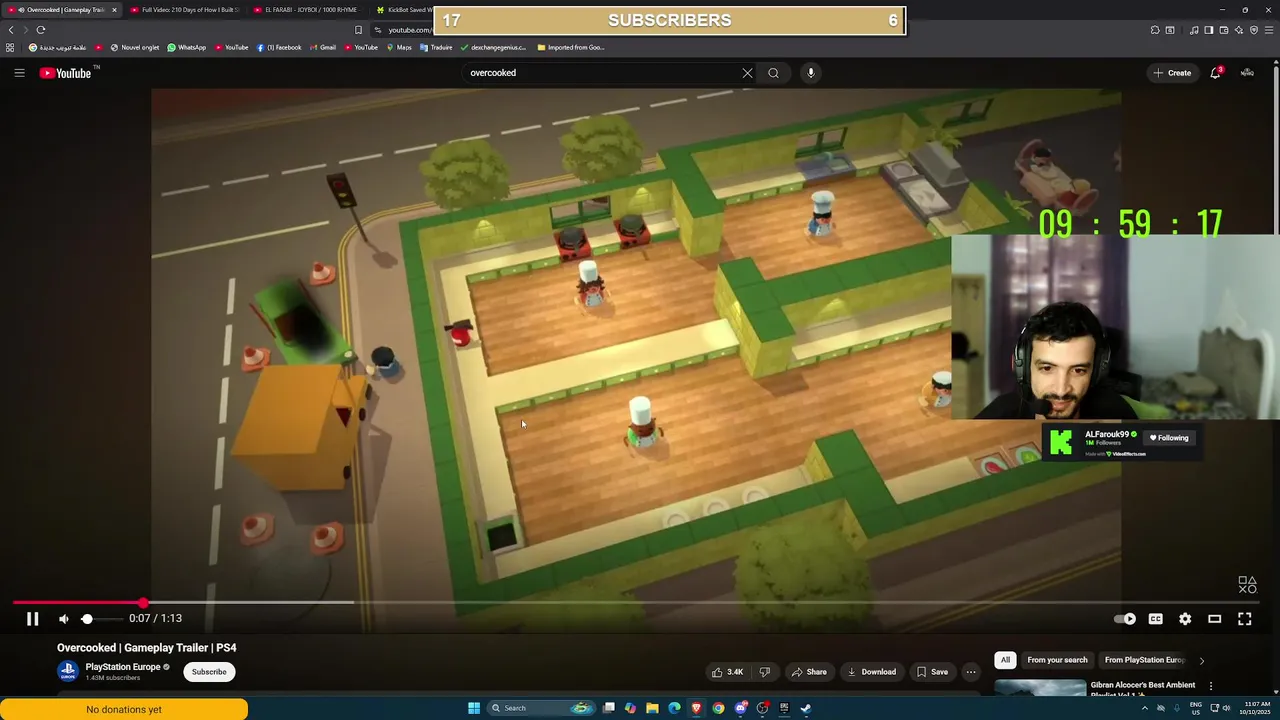
Task: Switch to theater mode
Action: [x=1215, y=619]
